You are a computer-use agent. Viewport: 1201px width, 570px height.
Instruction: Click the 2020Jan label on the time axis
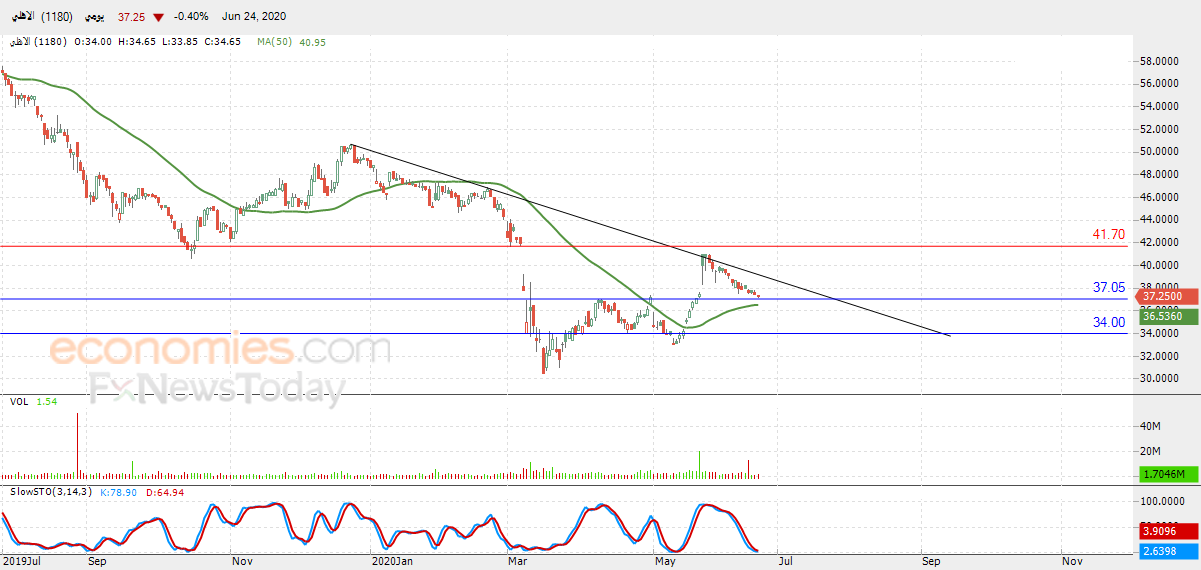[x=391, y=562]
